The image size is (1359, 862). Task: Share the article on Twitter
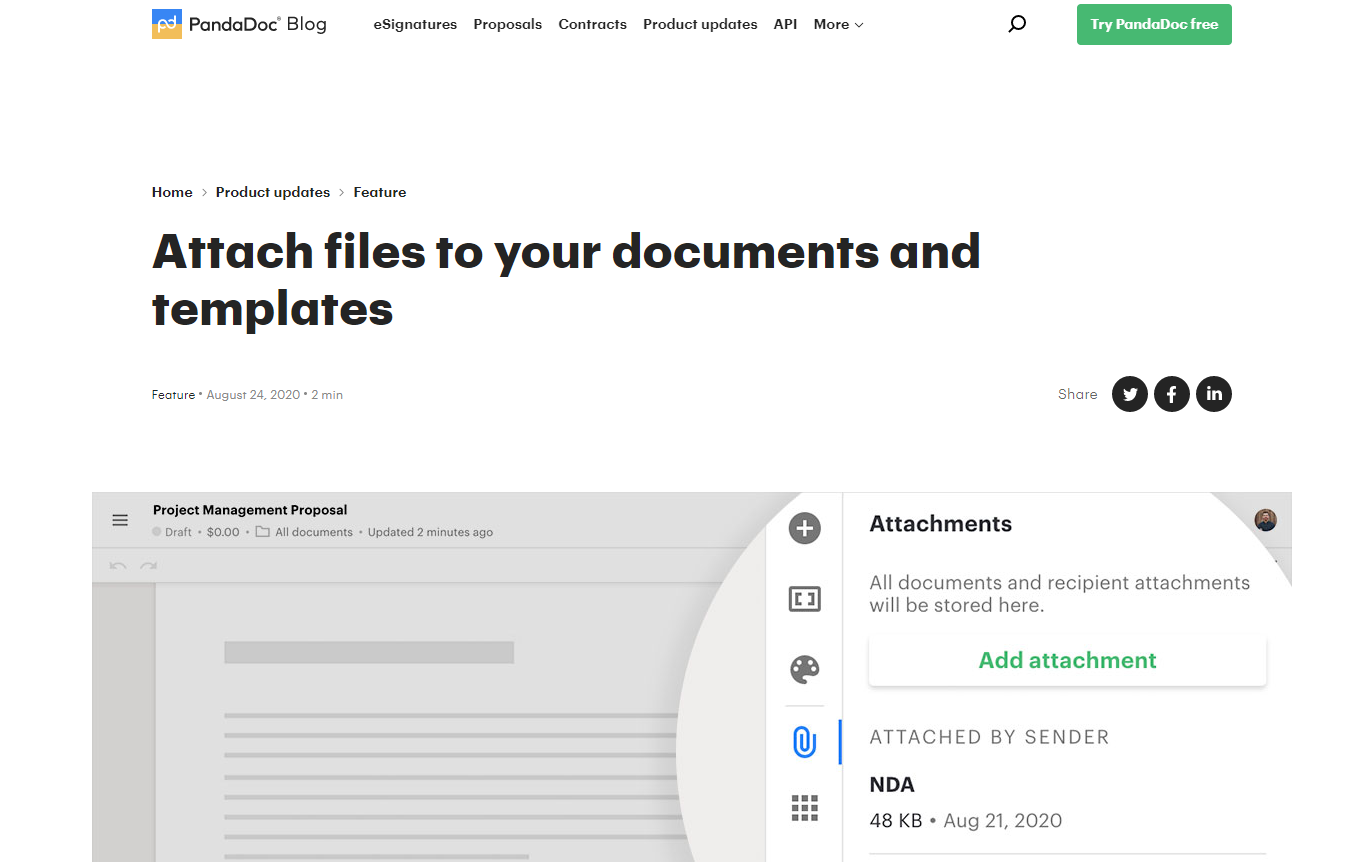tap(1130, 394)
